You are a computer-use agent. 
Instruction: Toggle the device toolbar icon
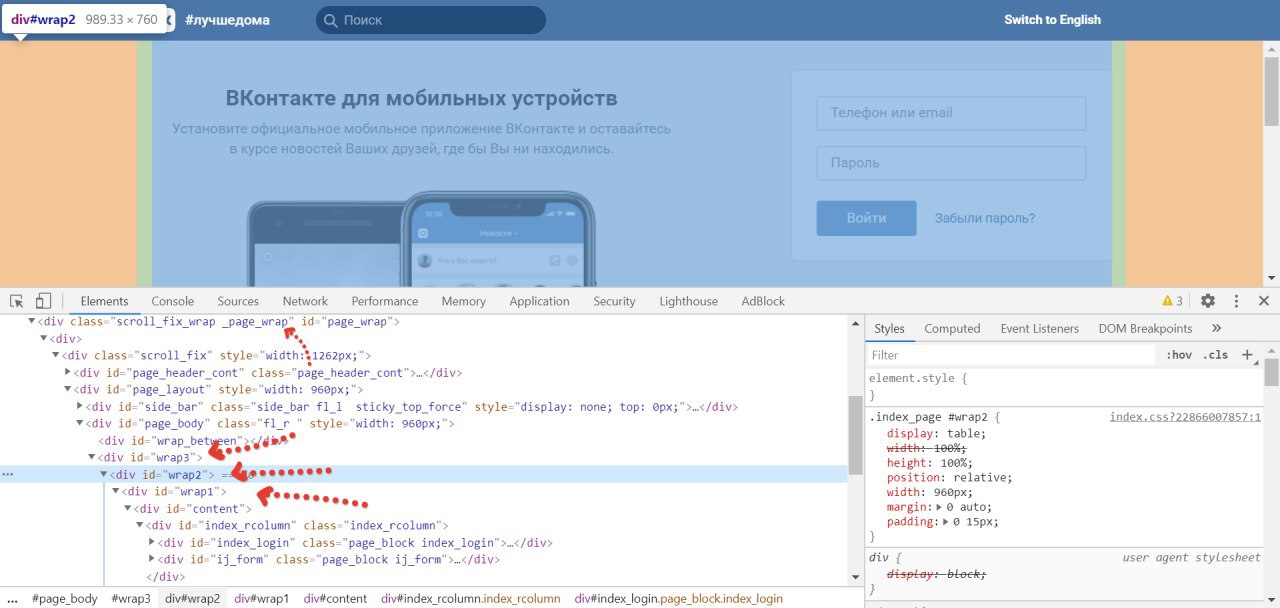tap(43, 301)
